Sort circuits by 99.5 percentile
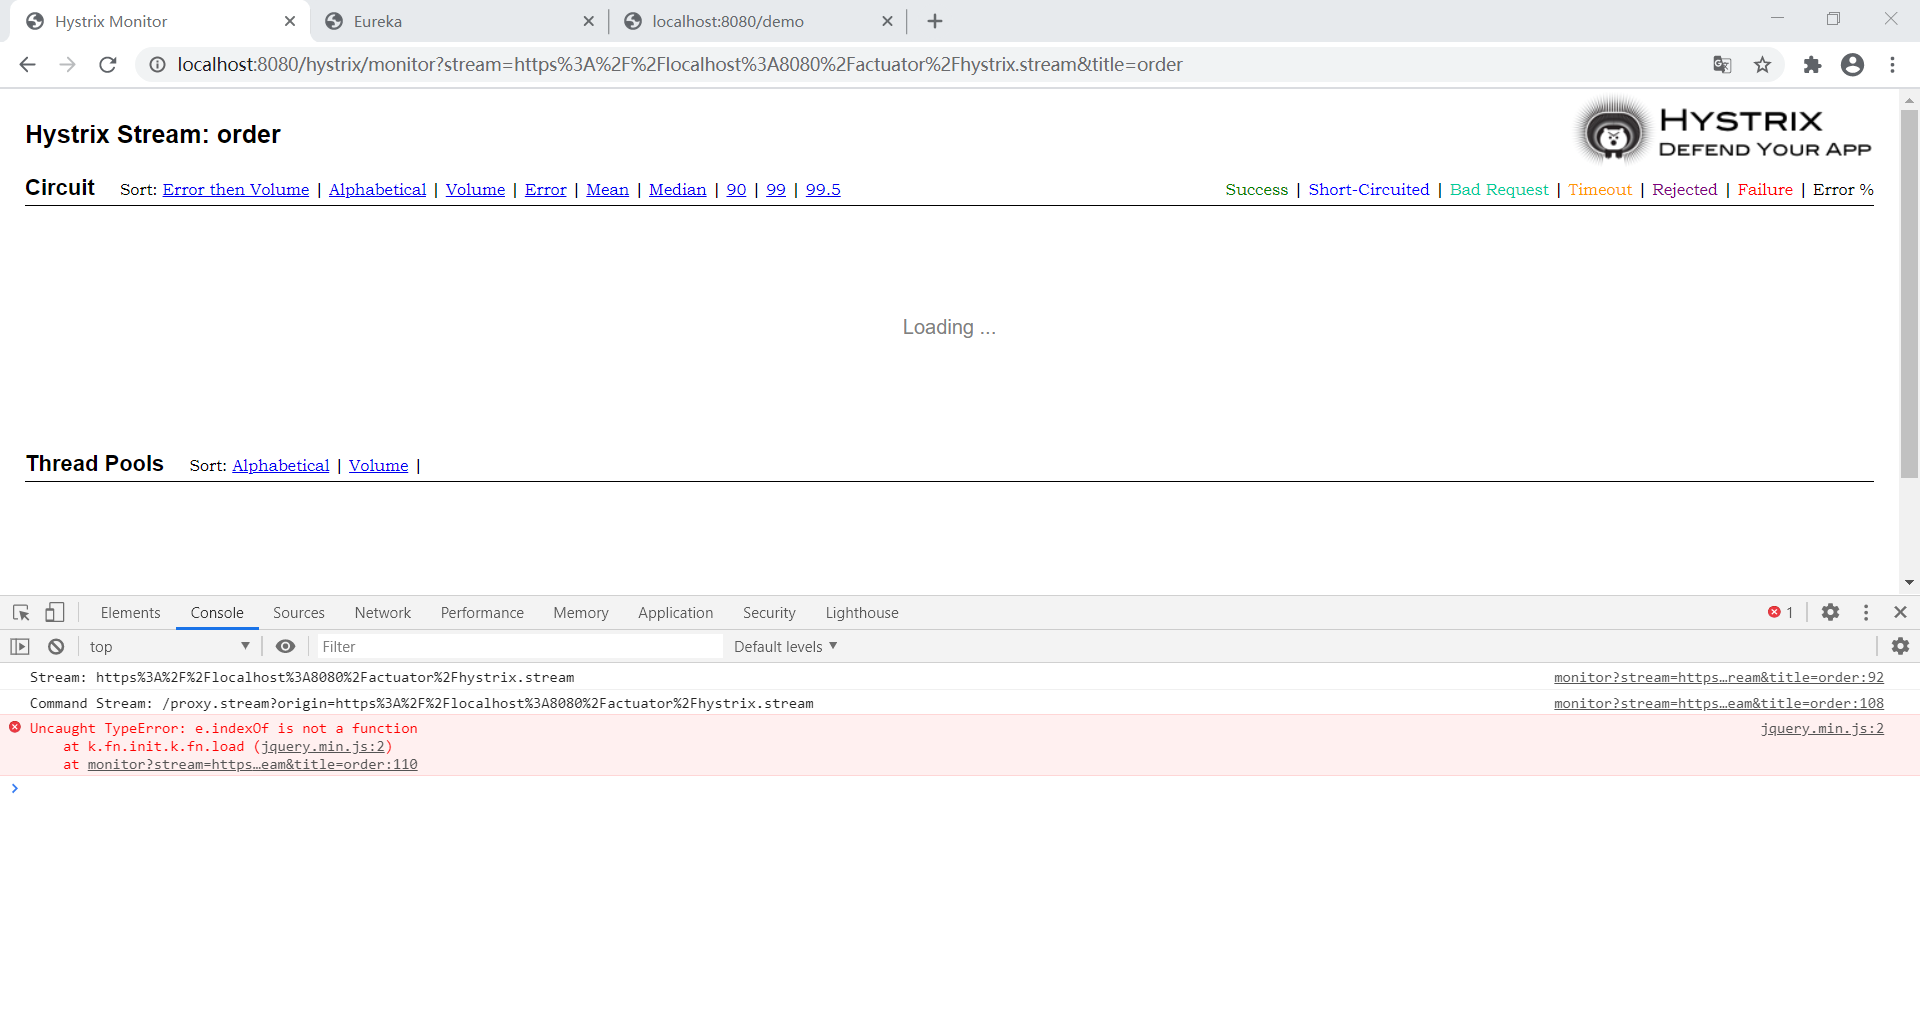This screenshot has height=1029, width=1920. [x=823, y=190]
